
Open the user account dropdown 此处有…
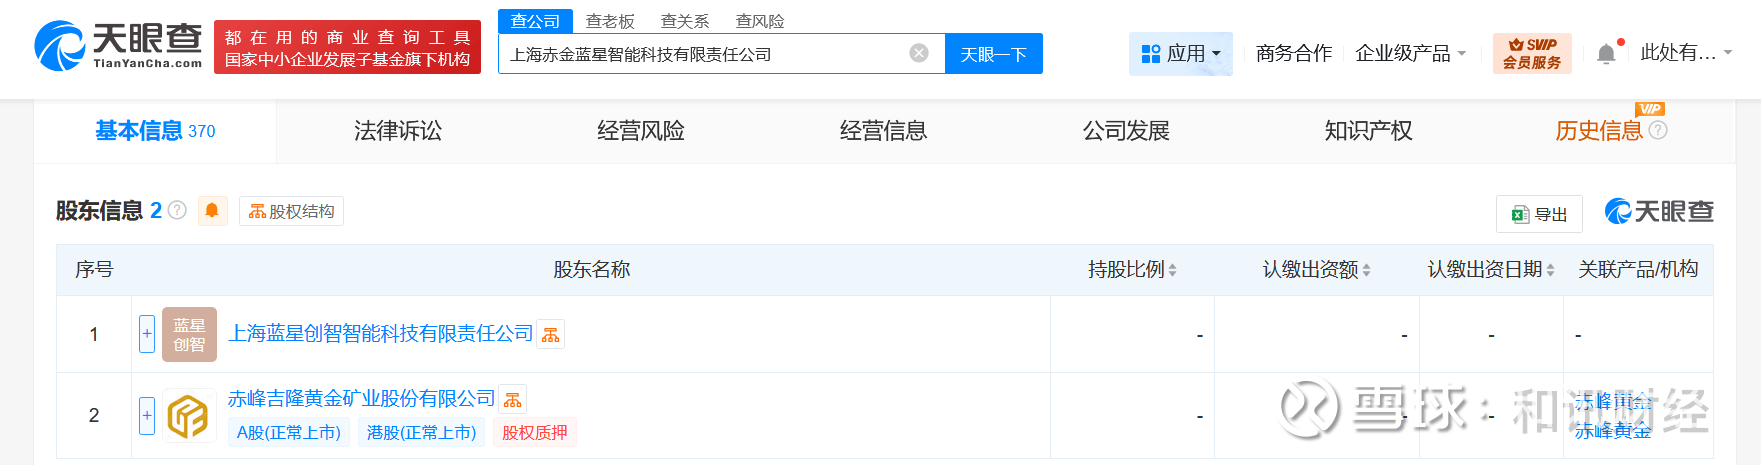coord(1686,53)
